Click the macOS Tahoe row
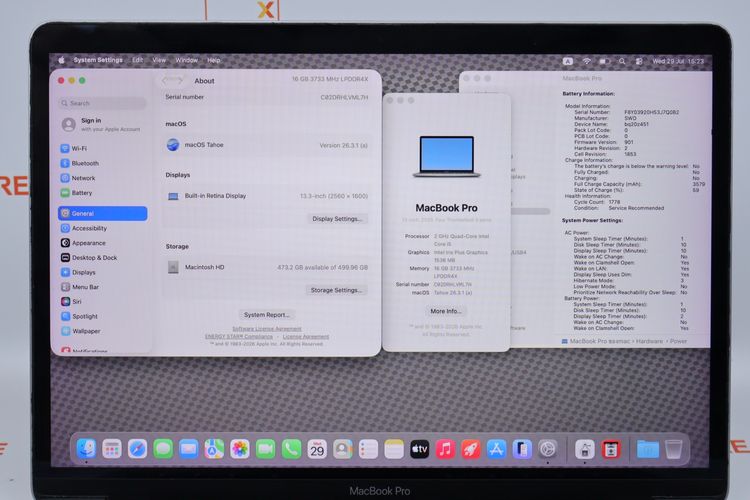 (267, 145)
